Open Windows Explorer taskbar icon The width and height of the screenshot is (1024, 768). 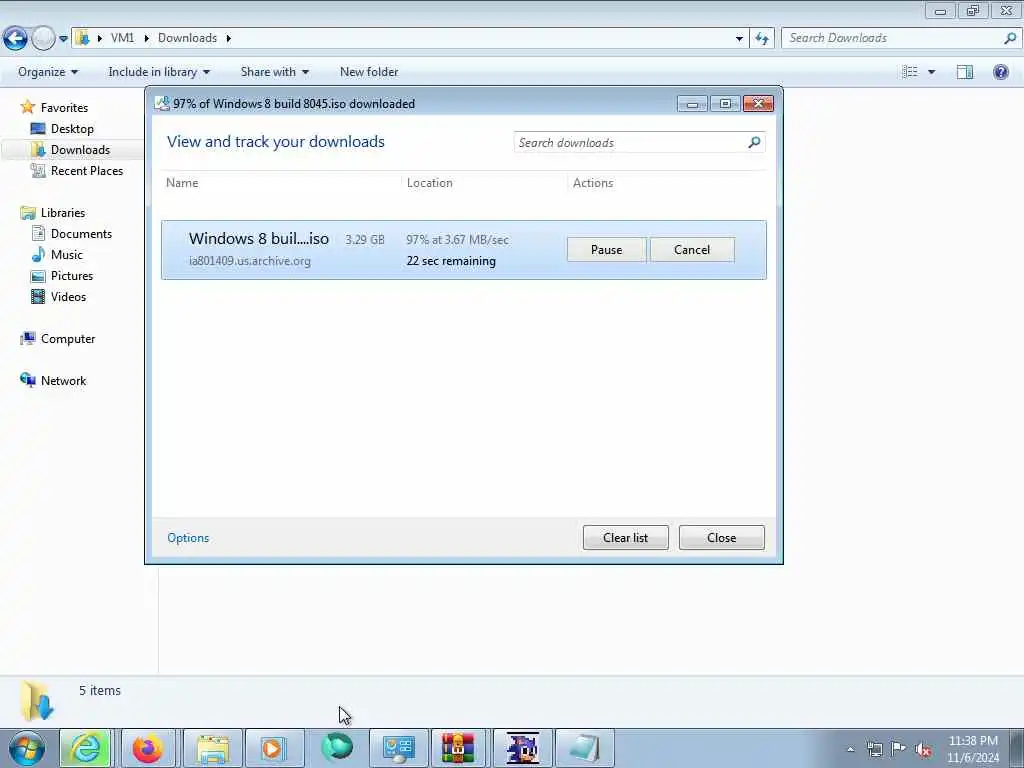[x=213, y=748]
